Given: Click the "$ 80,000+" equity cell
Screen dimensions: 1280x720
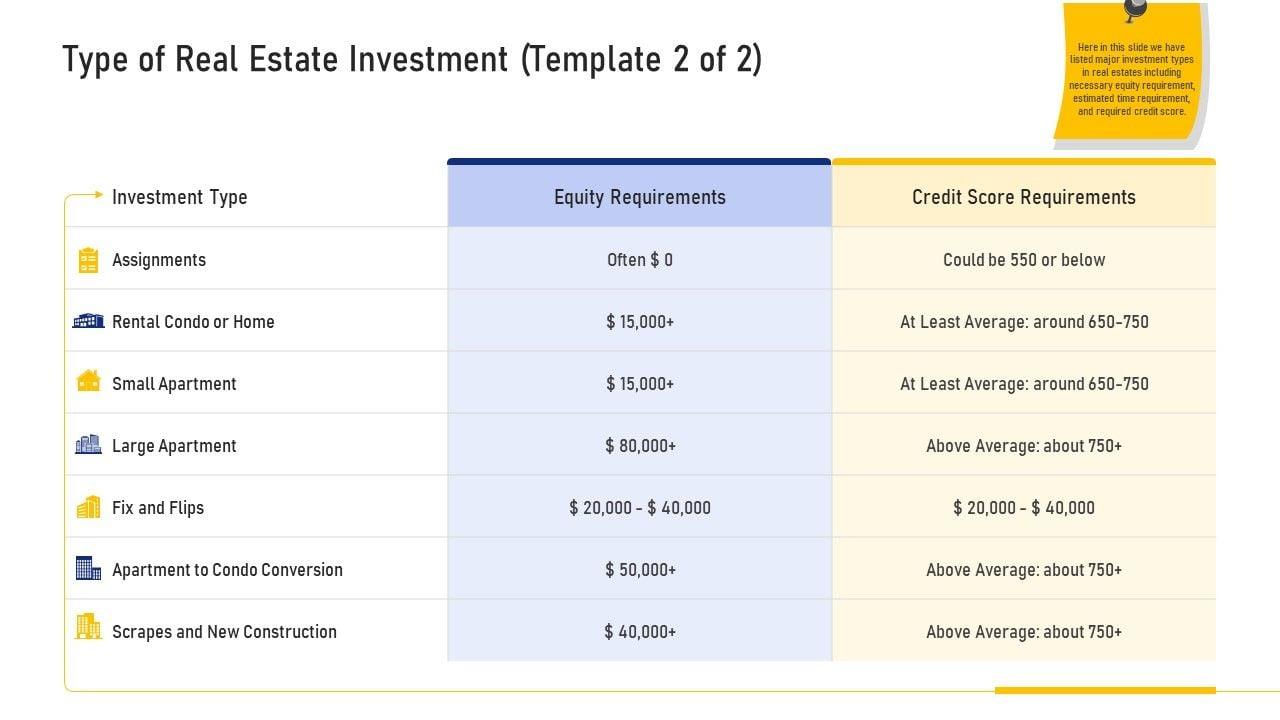Looking at the screenshot, I should (640, 446).
